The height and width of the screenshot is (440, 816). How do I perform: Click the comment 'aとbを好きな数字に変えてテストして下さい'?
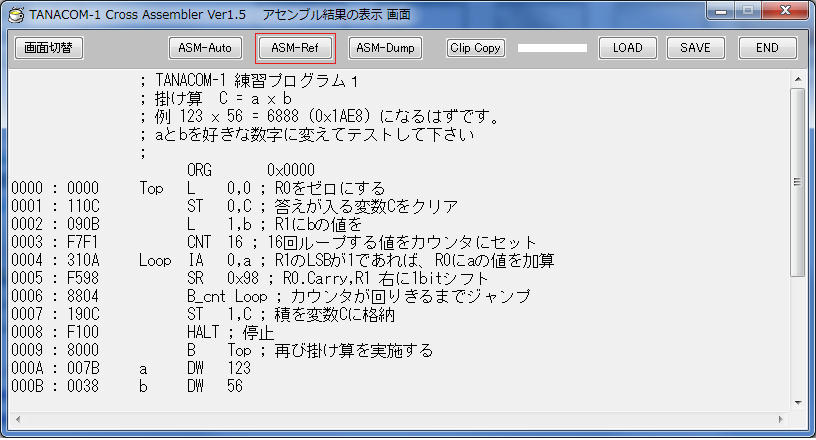pos(314,135)
